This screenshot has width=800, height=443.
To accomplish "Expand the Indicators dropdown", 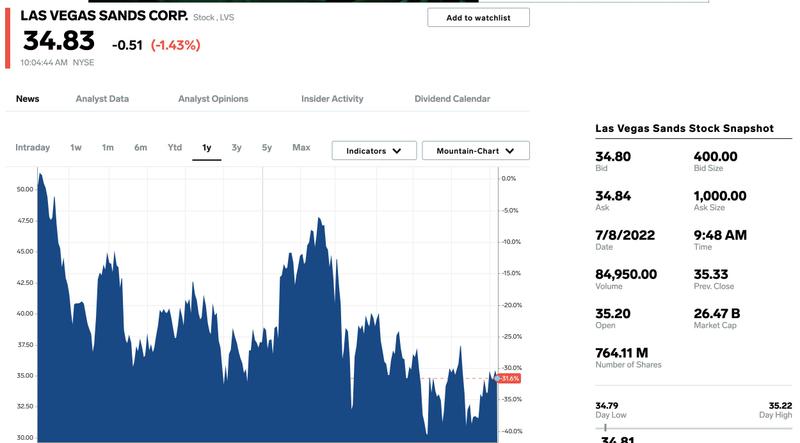I will click(374, 151).
